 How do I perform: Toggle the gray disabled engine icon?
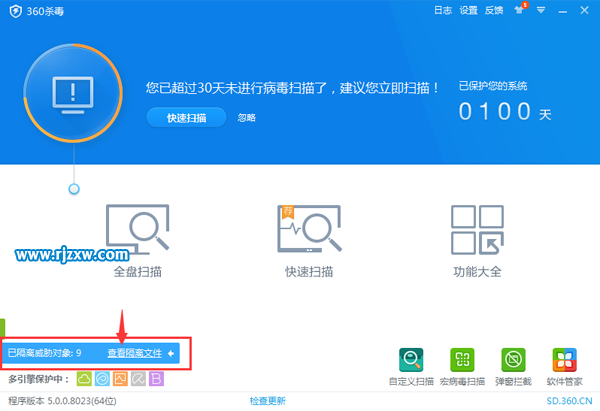click(138, 379)
